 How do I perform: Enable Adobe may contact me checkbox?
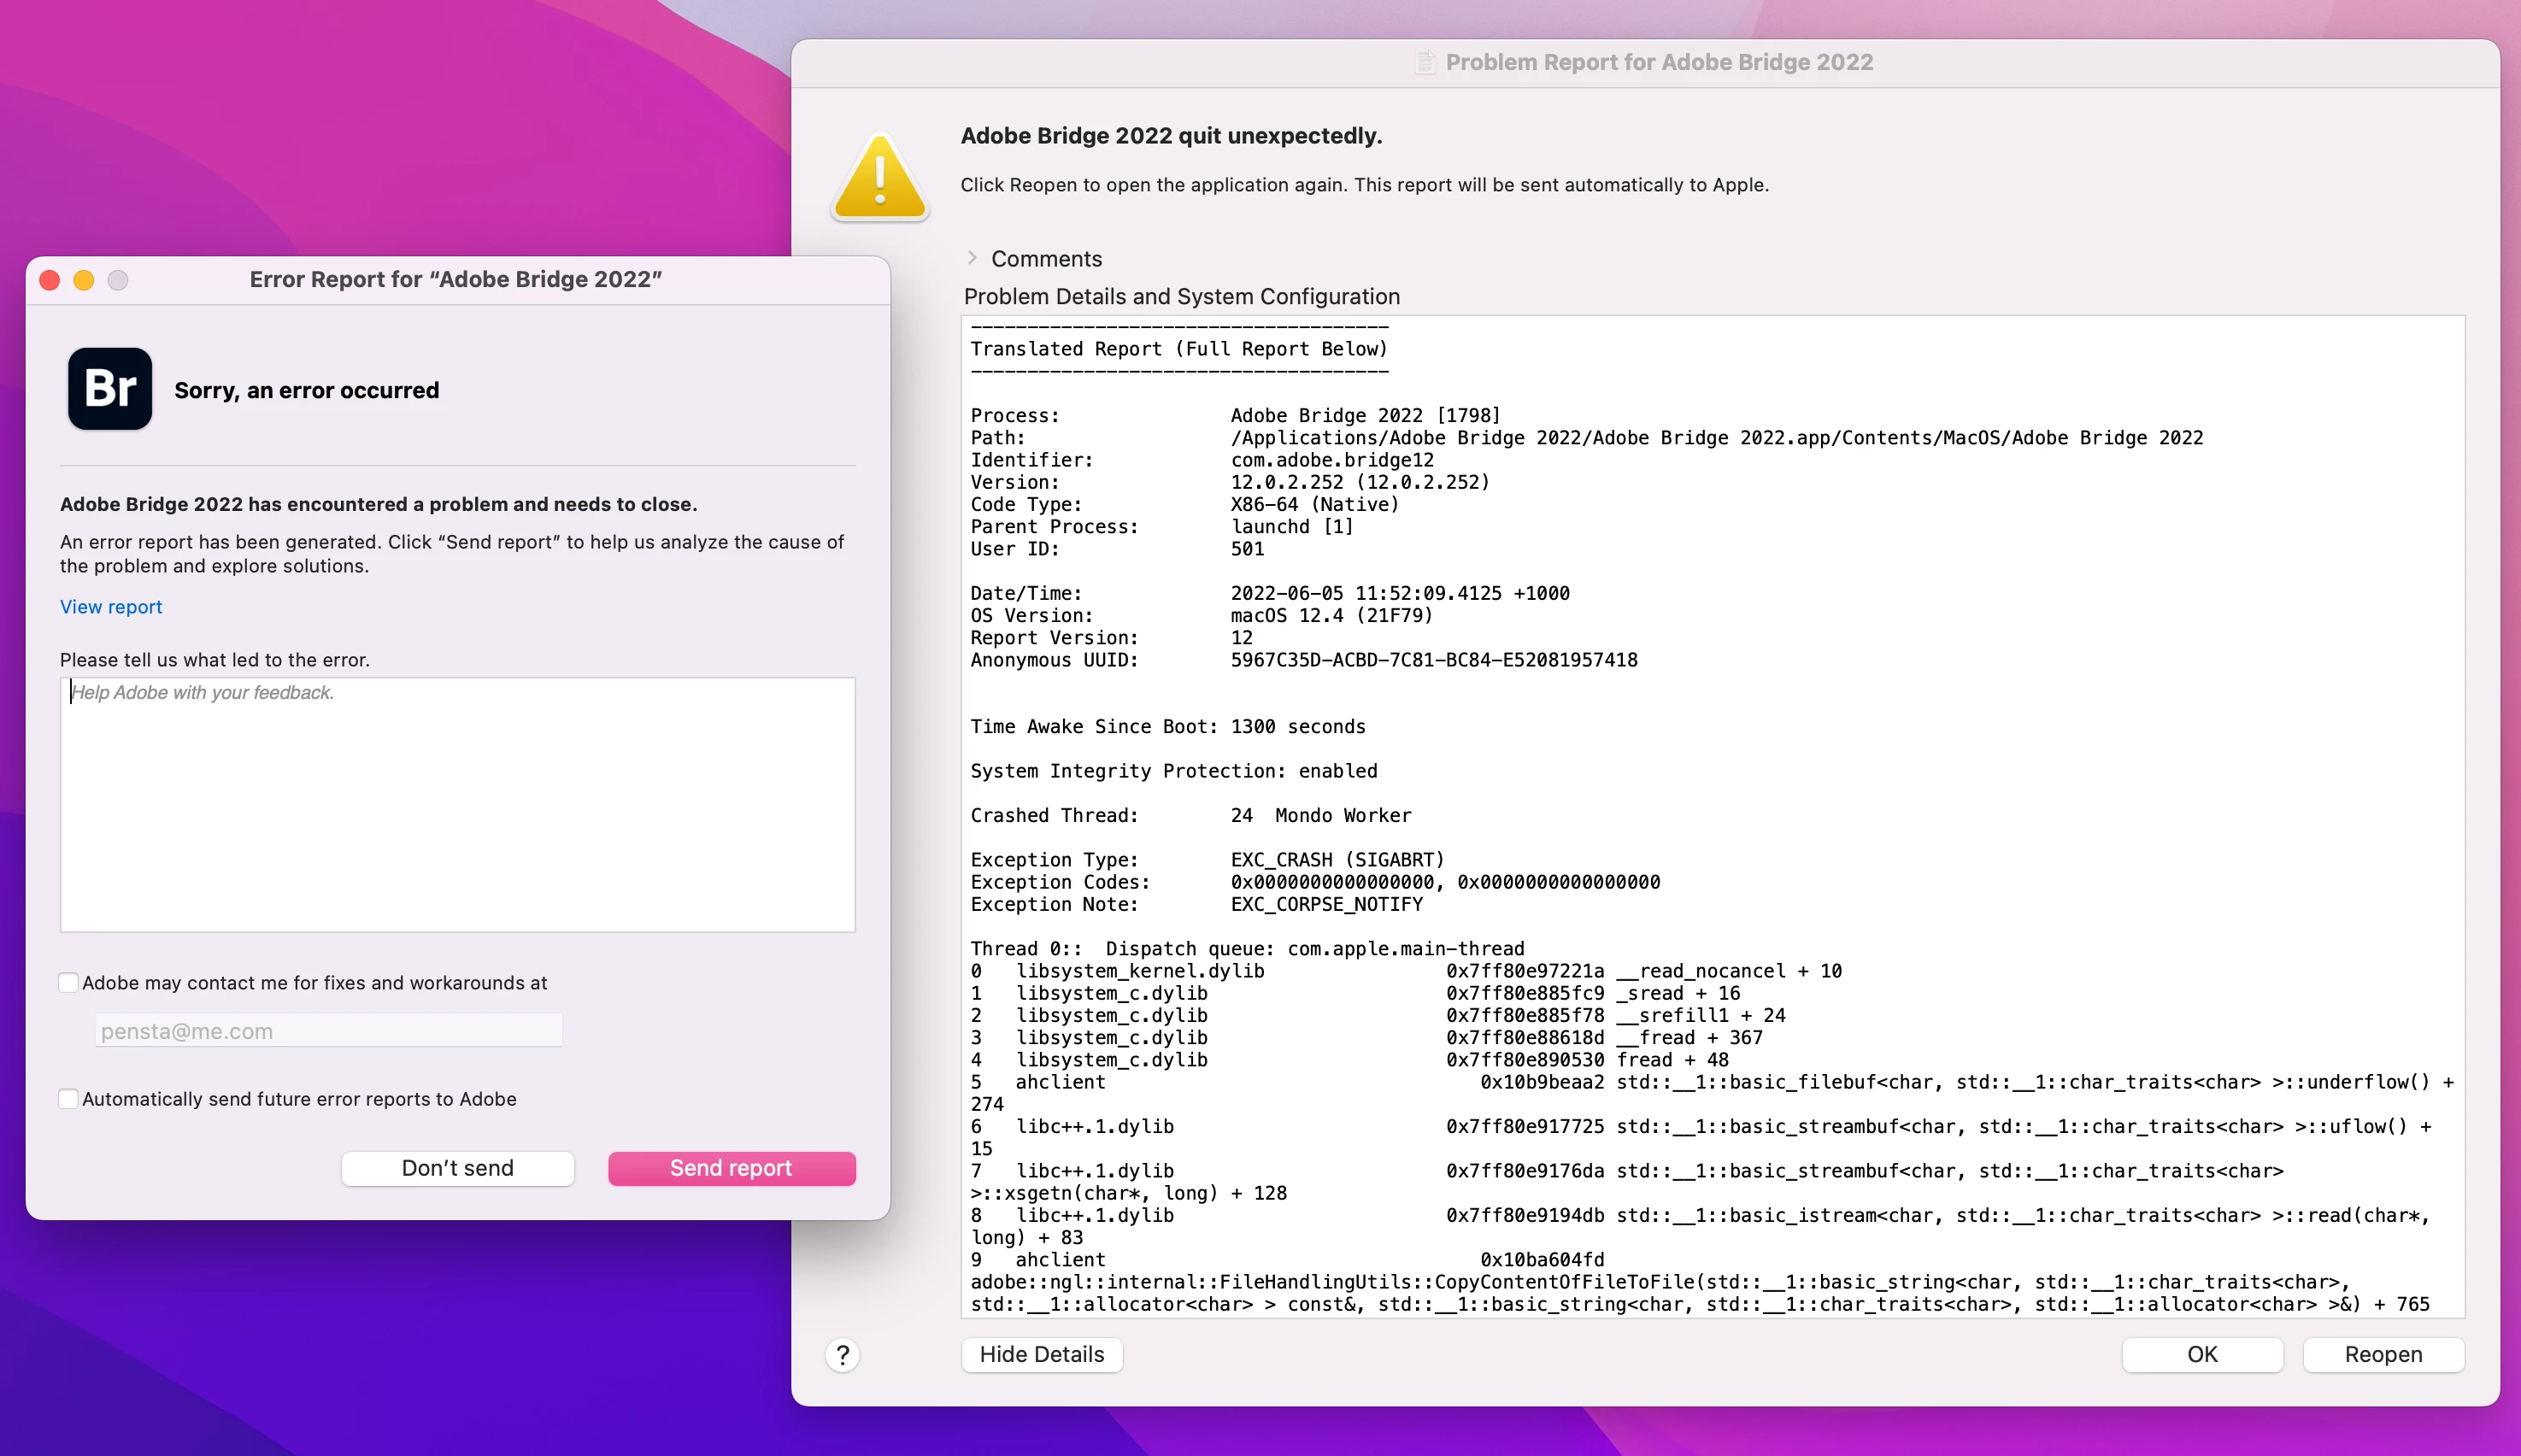(69, 982)
